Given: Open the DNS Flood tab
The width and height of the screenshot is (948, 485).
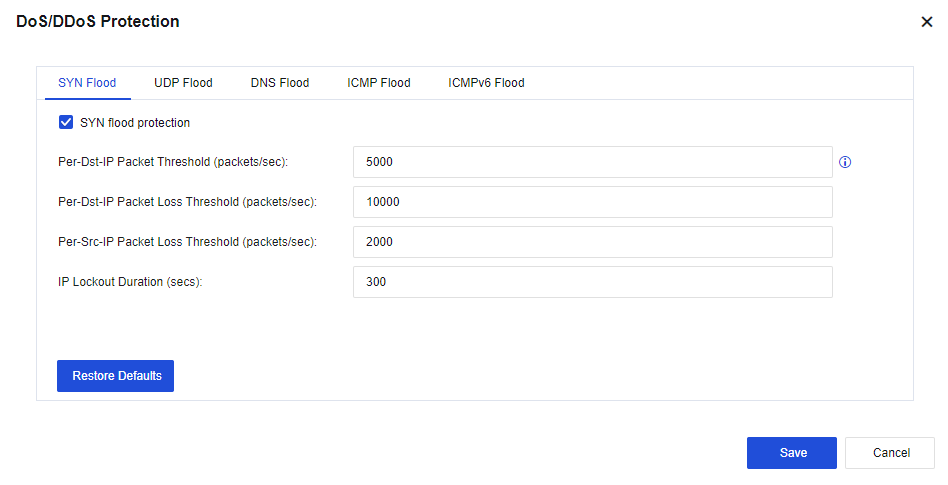Looking at the screenshot, I should click(x=280, y=83).
